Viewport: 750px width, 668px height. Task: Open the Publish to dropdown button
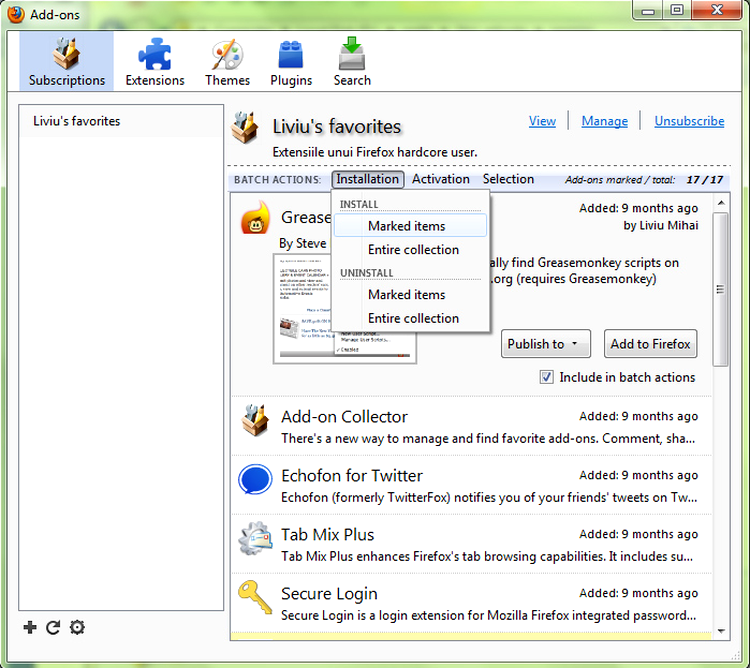pos(546,343)
